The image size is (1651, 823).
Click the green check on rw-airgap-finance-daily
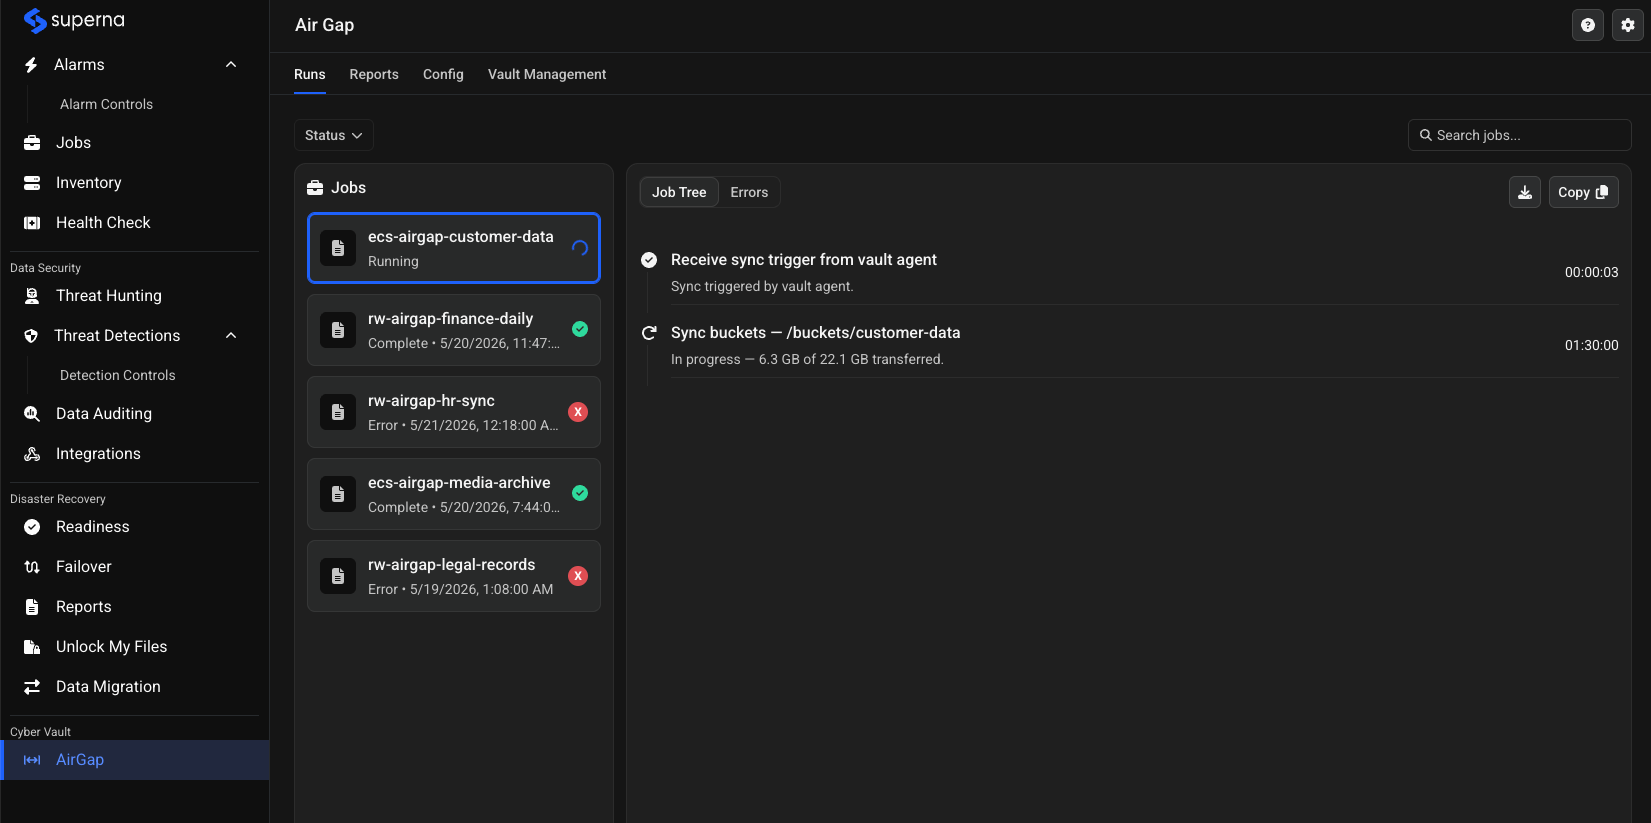[x=580, y=329]
